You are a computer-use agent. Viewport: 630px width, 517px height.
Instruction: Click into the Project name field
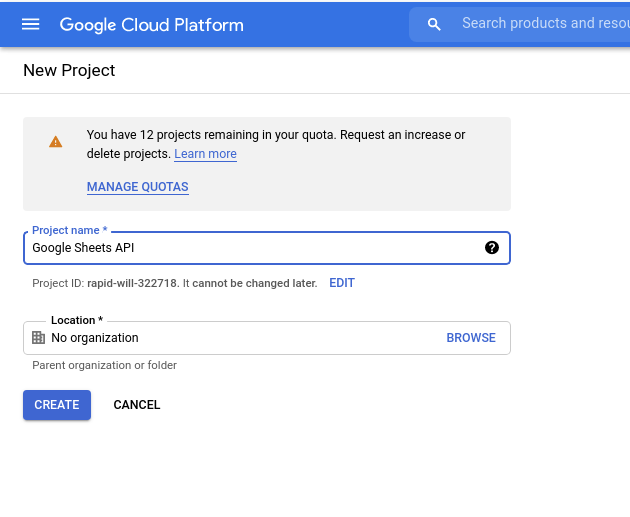[267, 248]
